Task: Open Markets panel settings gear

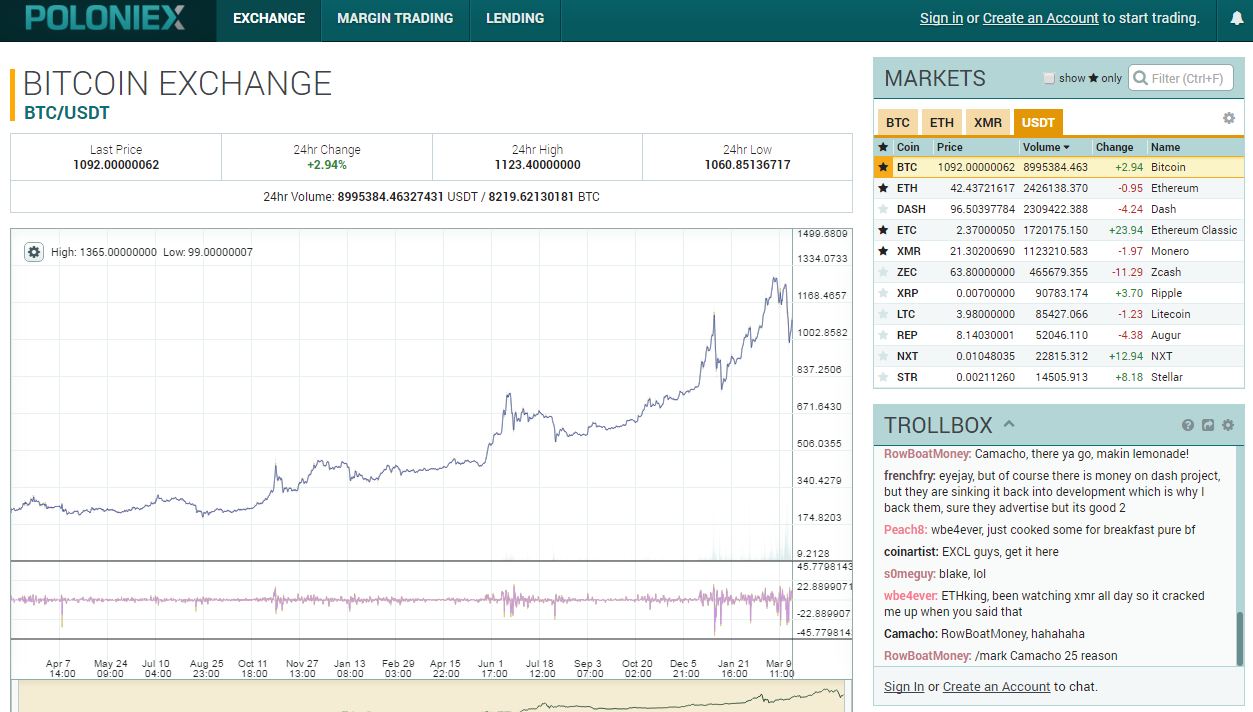Action: 1228,118
